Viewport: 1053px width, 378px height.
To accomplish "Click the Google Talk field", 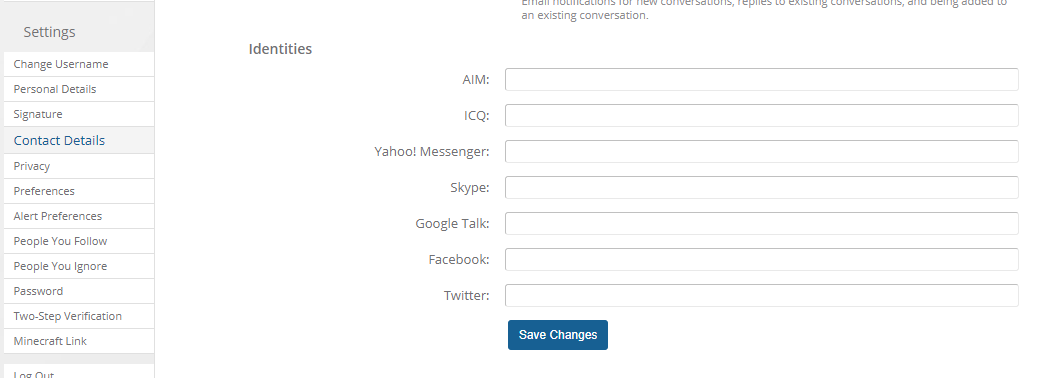I will 762,224.
